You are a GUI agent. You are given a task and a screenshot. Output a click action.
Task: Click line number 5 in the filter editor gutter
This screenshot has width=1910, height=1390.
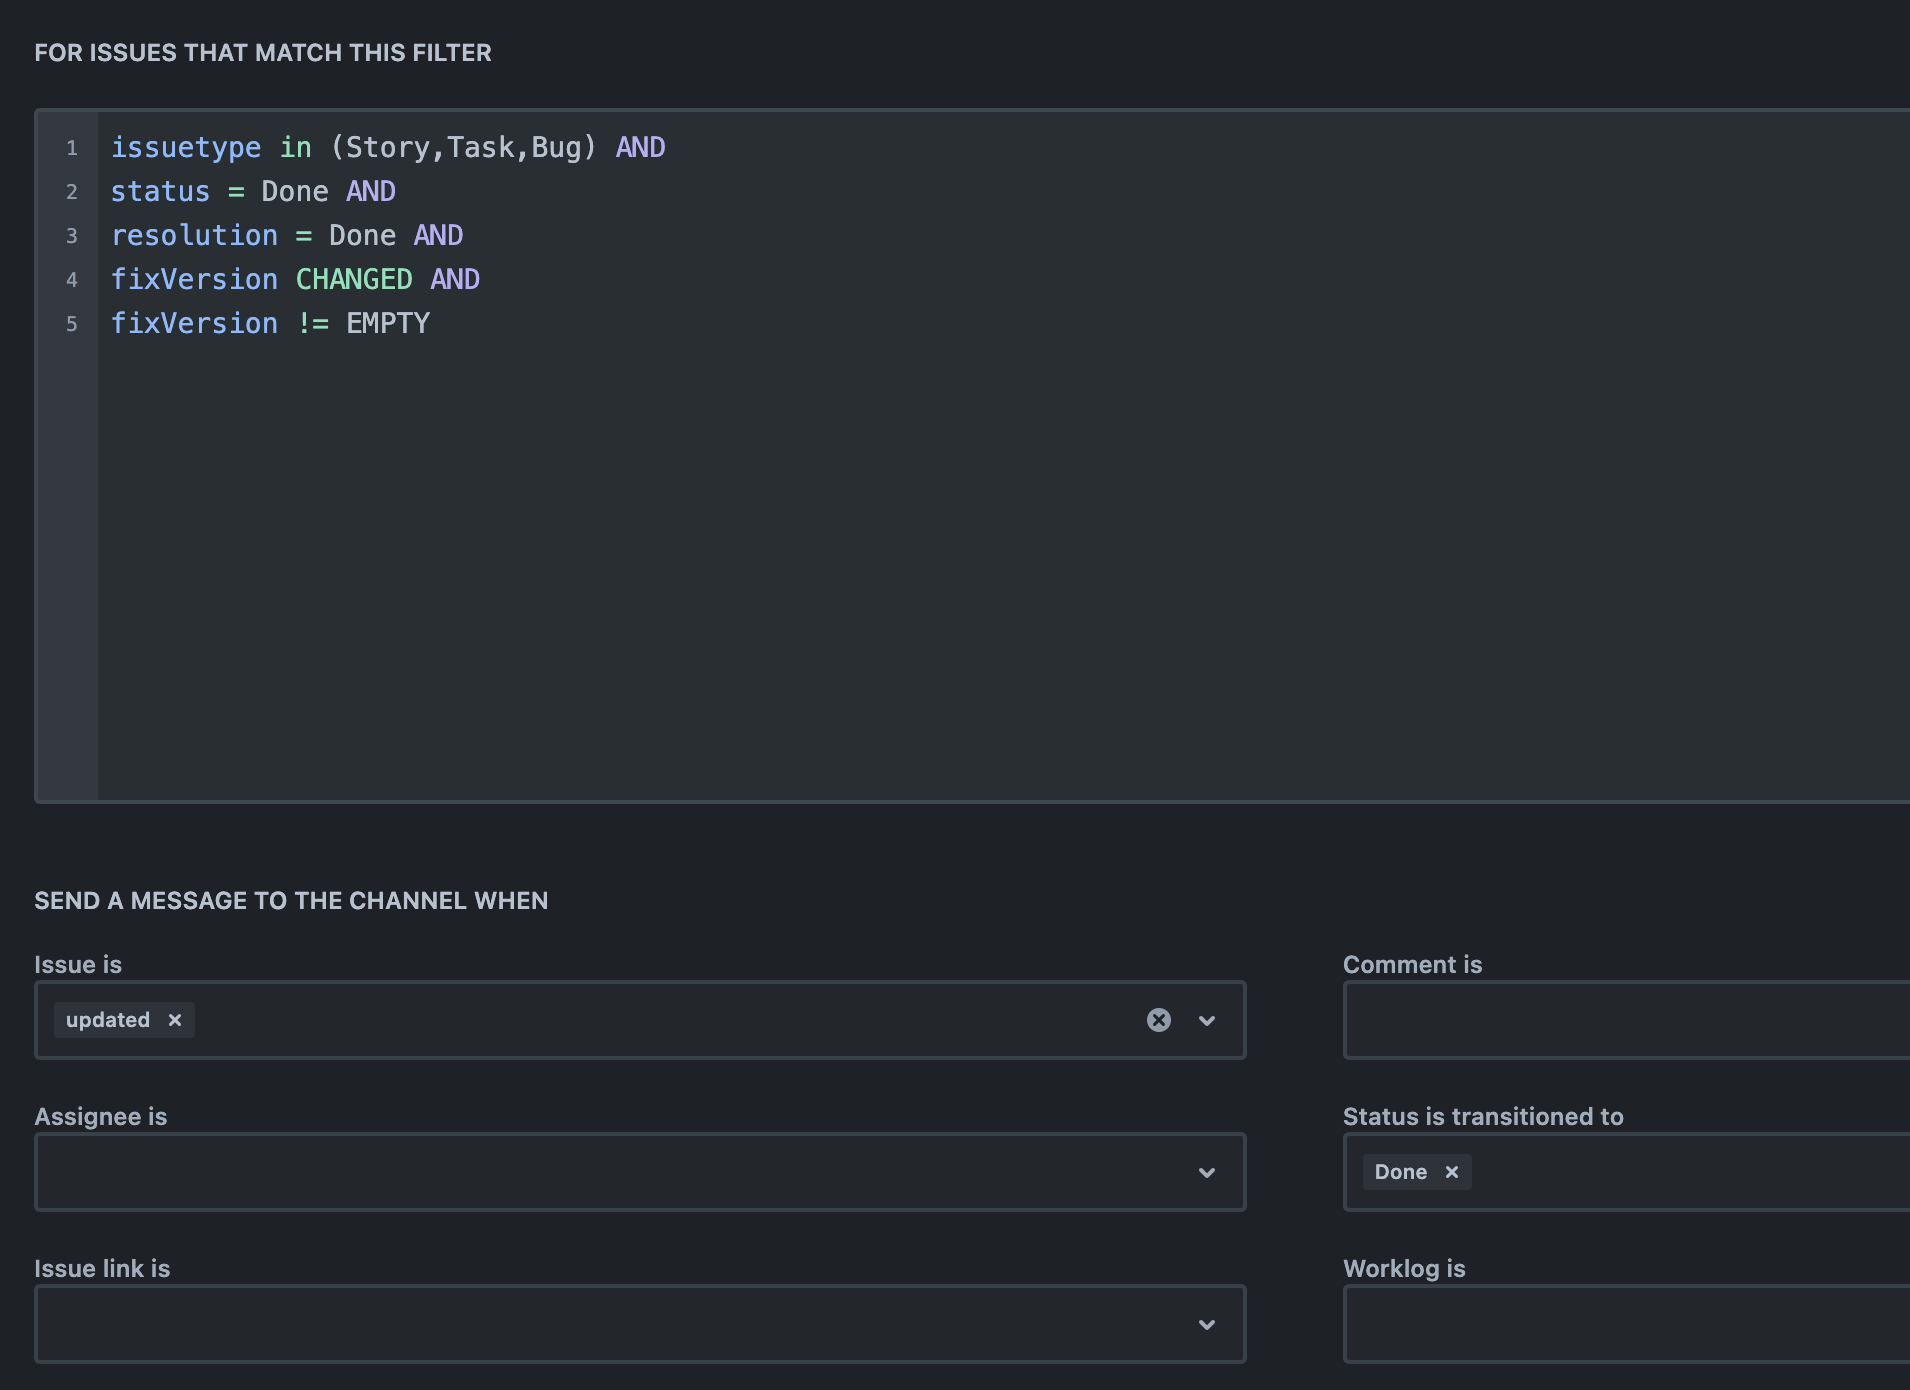point(72,324)
